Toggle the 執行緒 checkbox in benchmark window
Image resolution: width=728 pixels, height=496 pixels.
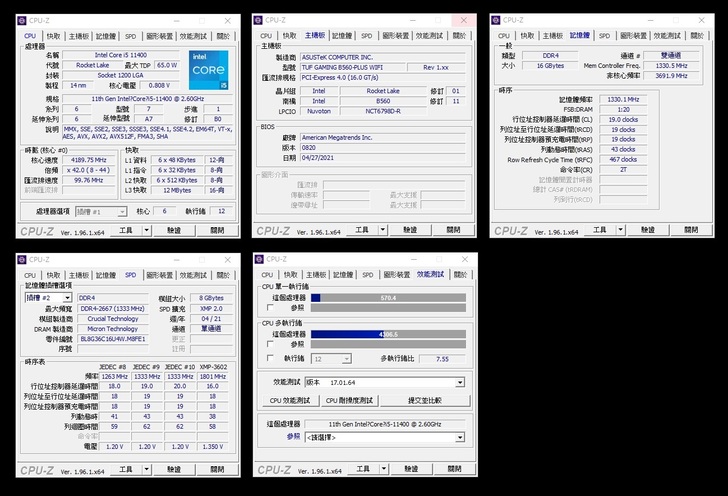click(270, 358)
